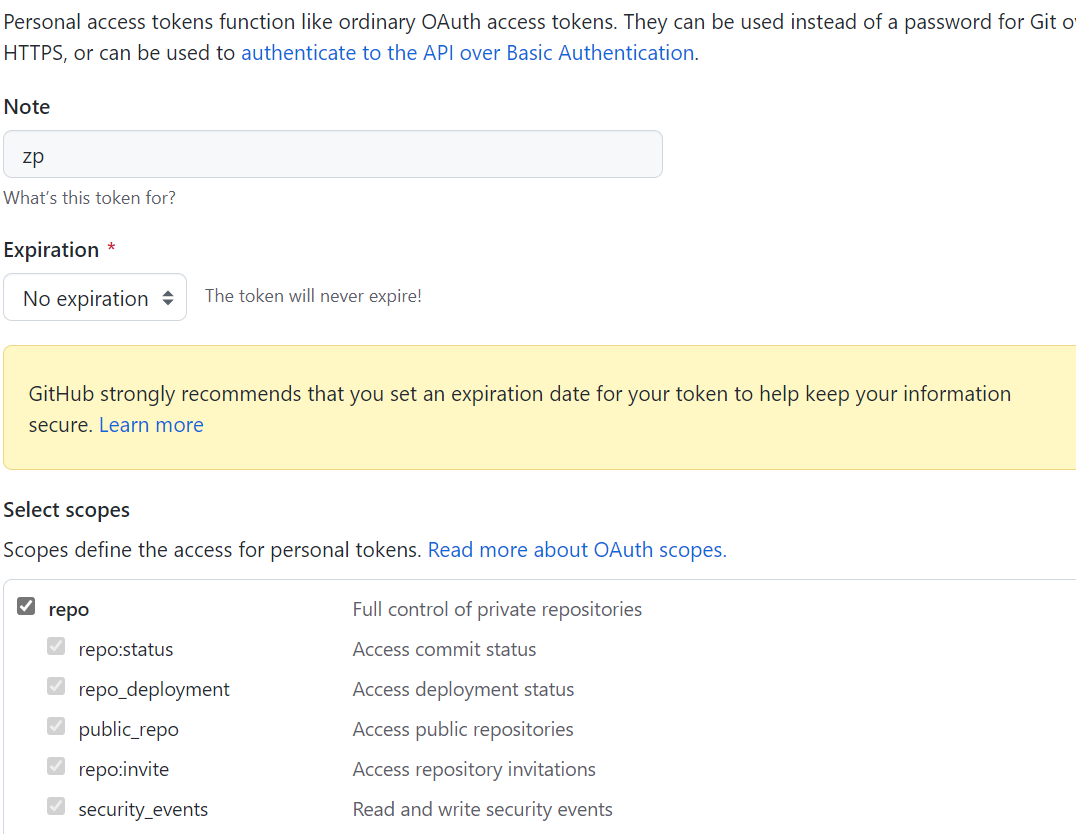Toggle the repo:status checkbox
The width and height of the screenshot is (1076, 834).
[x=56, y=646]
